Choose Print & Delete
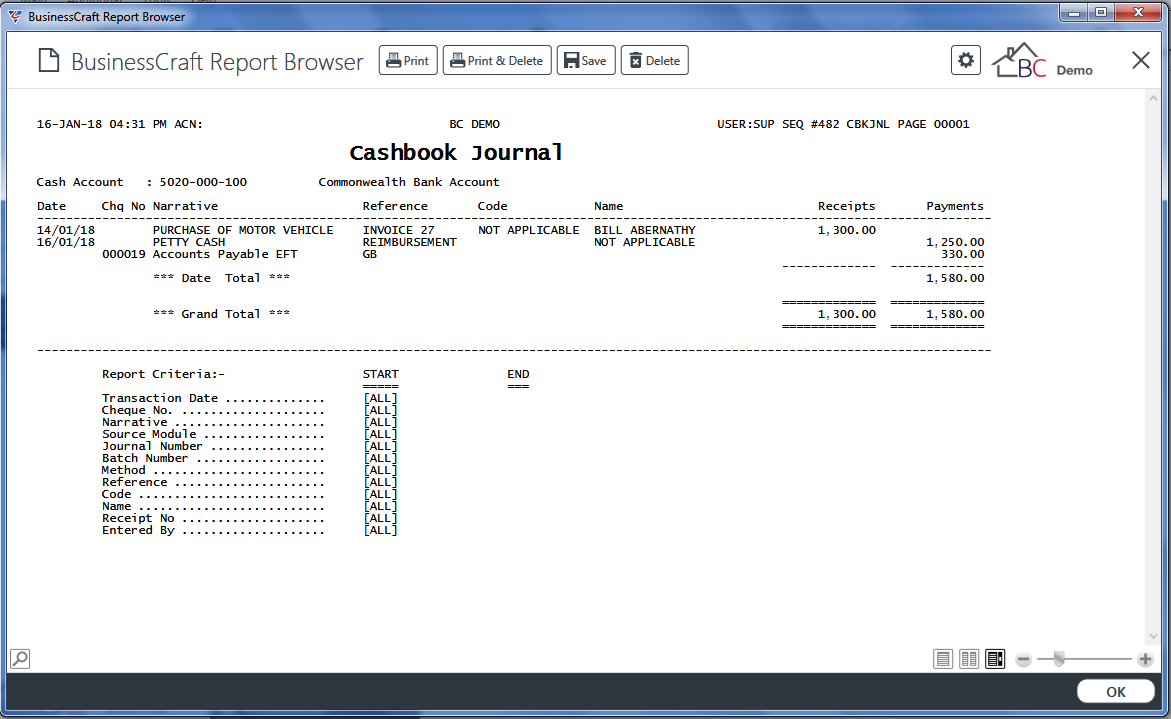Viewport: 1171px width, 719px height. [x=497, y=60]
